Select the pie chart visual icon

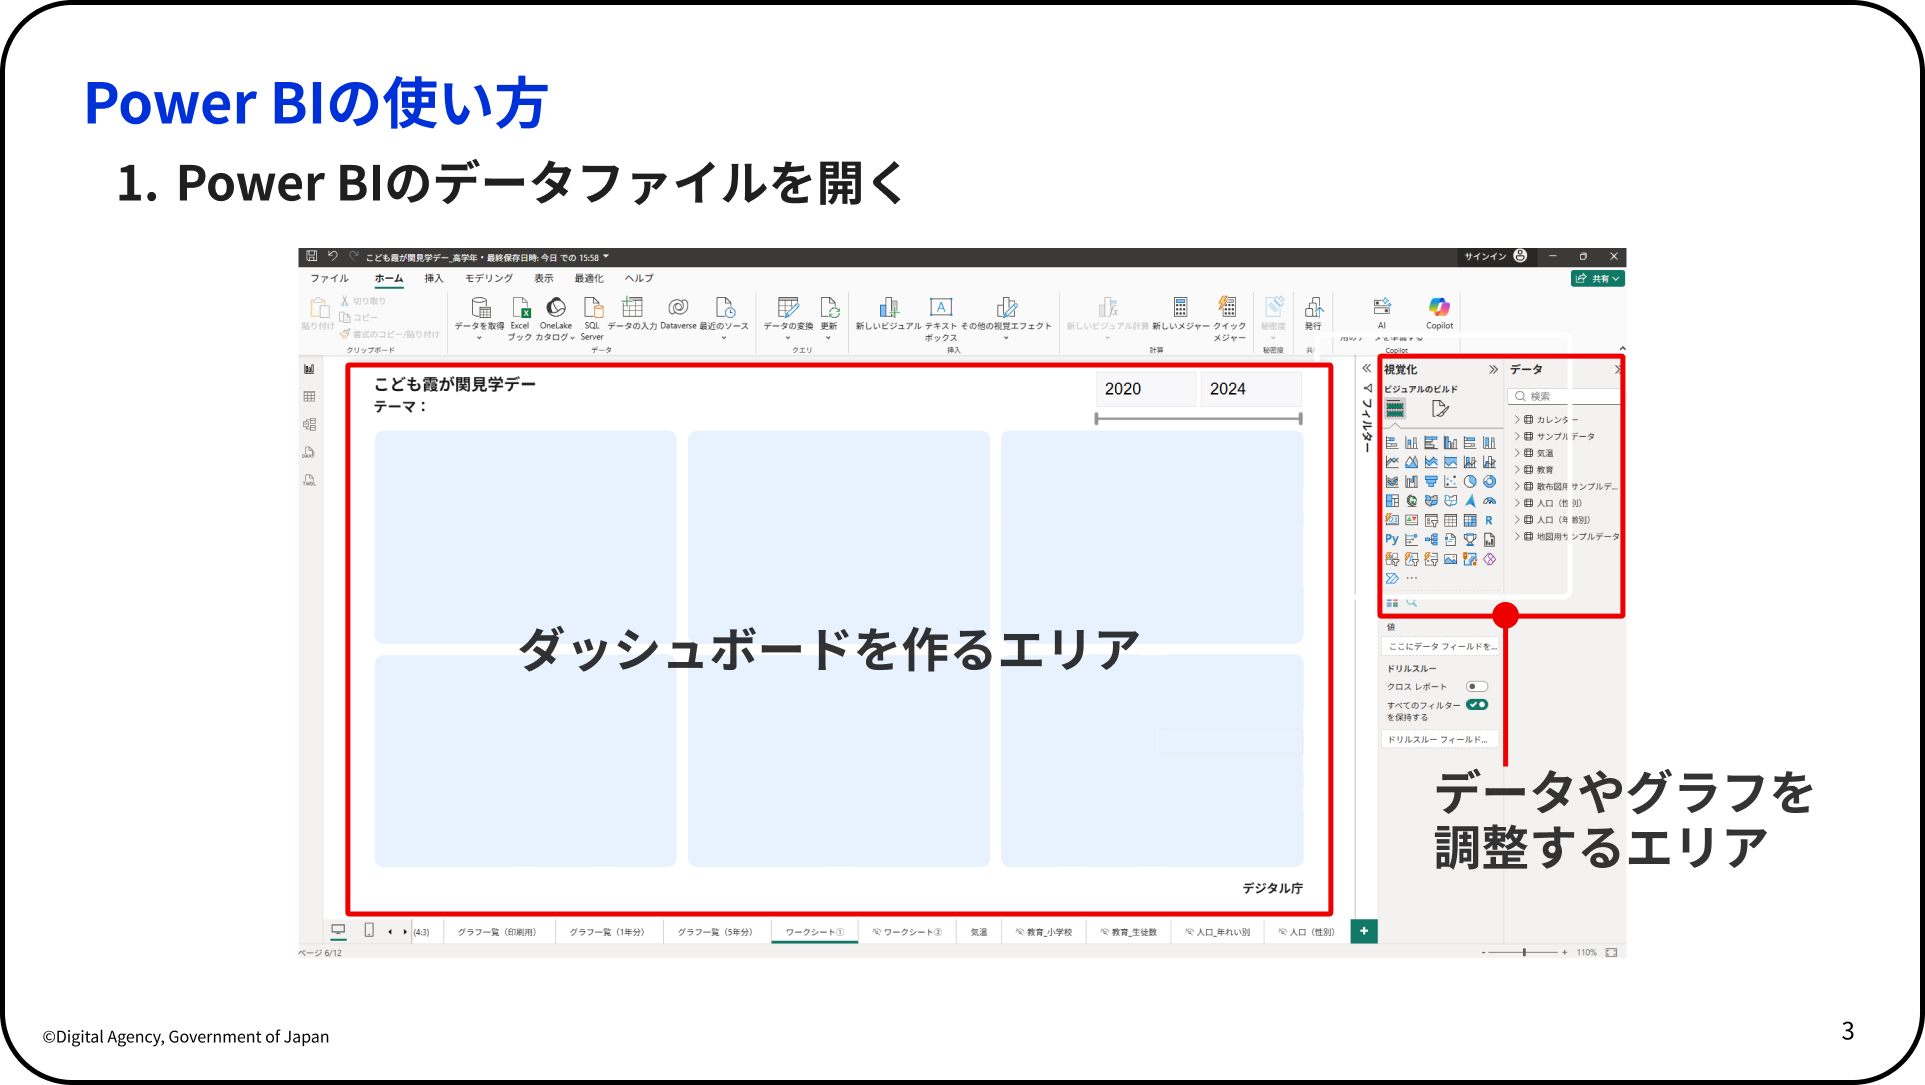[1470, 481]
